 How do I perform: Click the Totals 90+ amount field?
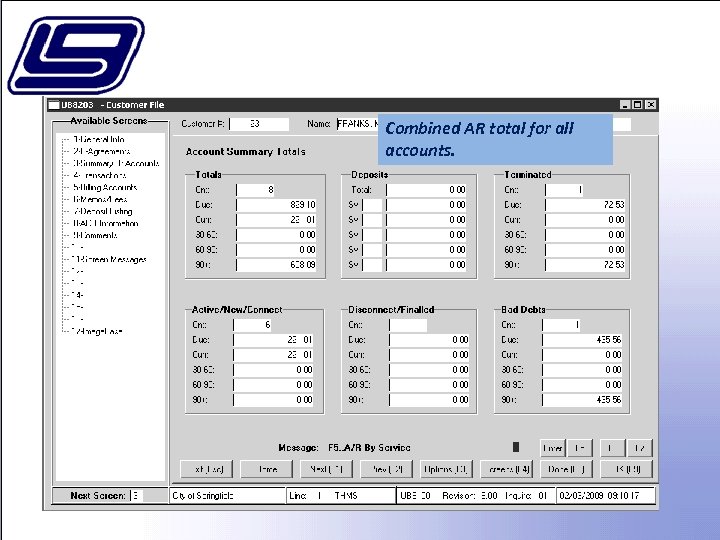click(x=276, y=265)
